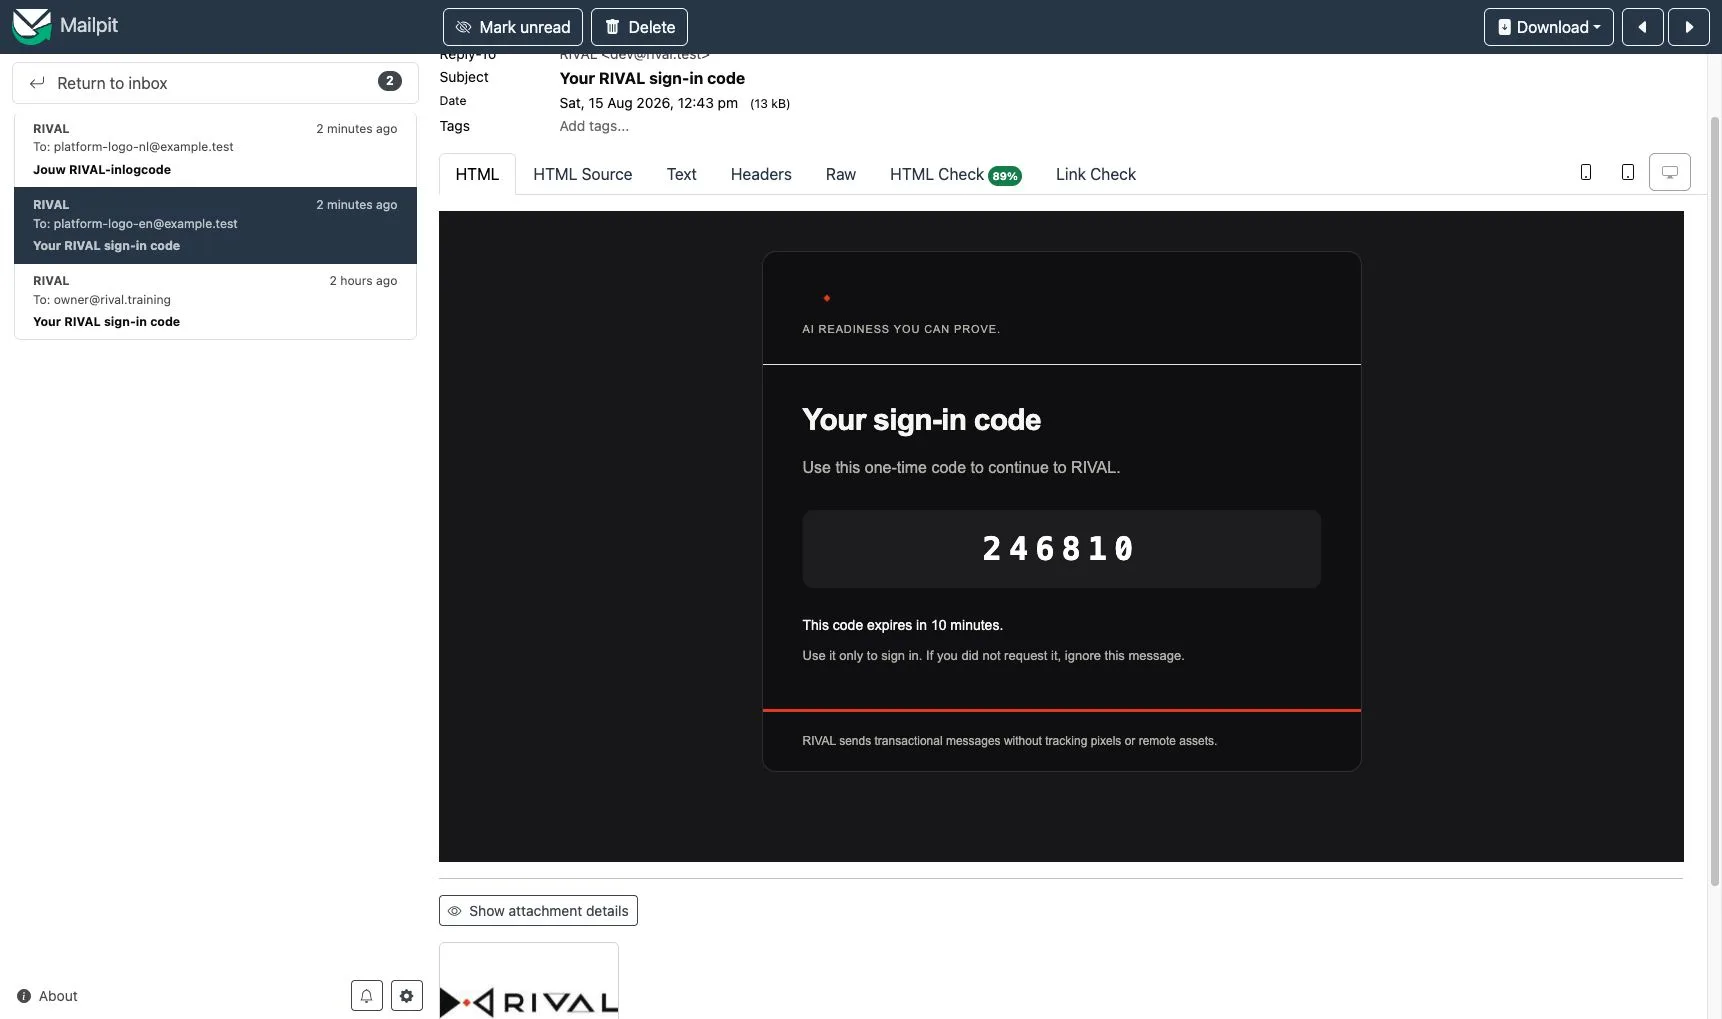Switch to desktop preview size
The width and height of the screenshot is (1722, 1019).
(1670, 172)
